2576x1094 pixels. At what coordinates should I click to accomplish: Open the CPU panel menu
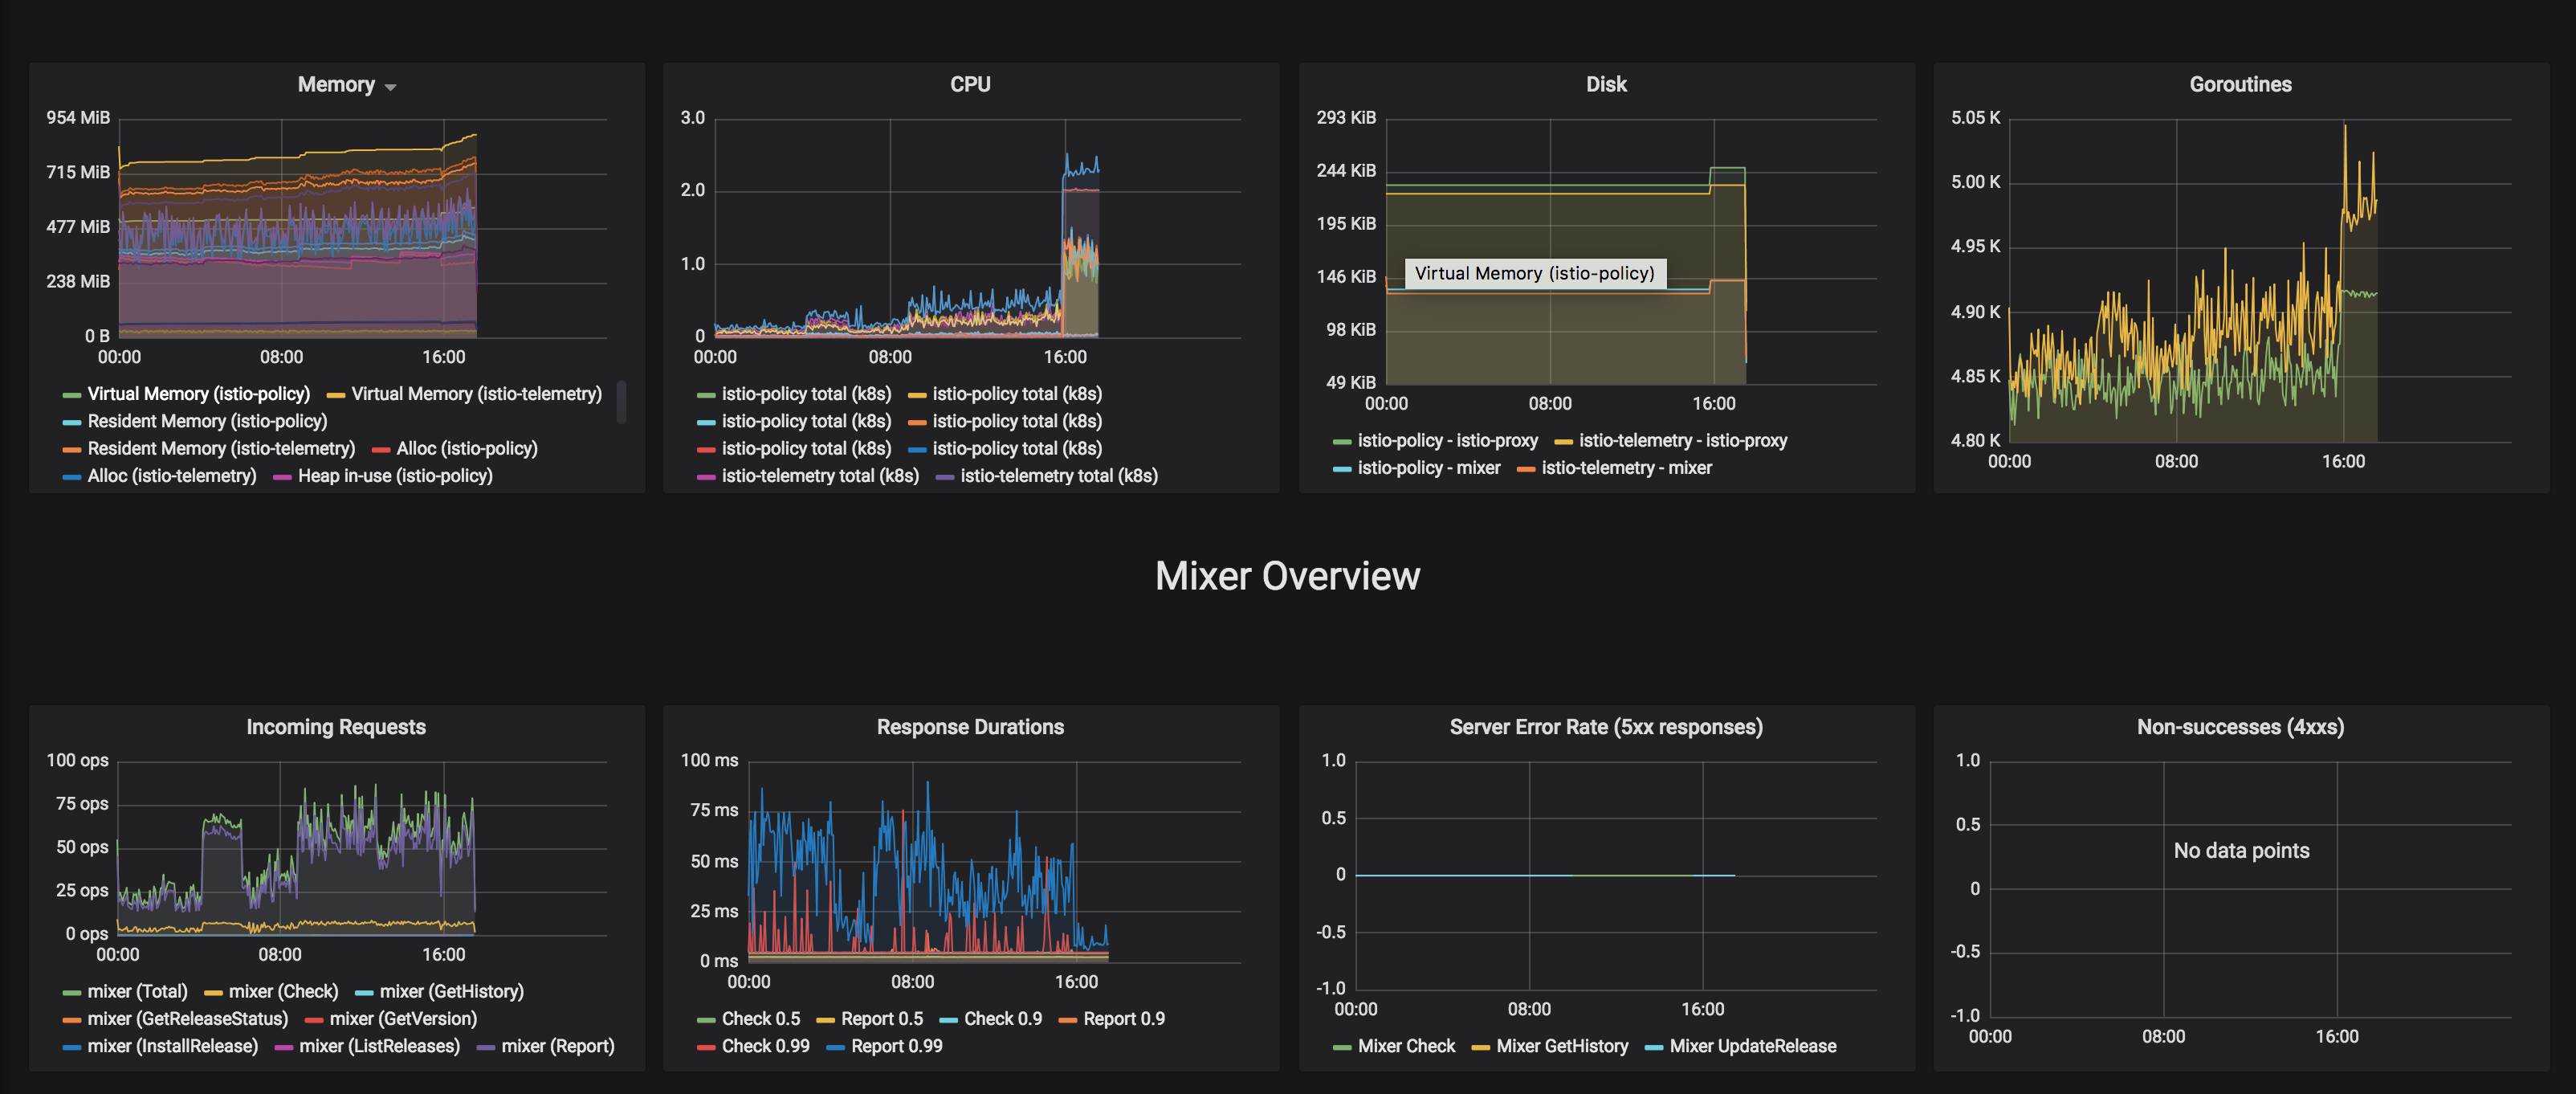click(x=970, y=84)
